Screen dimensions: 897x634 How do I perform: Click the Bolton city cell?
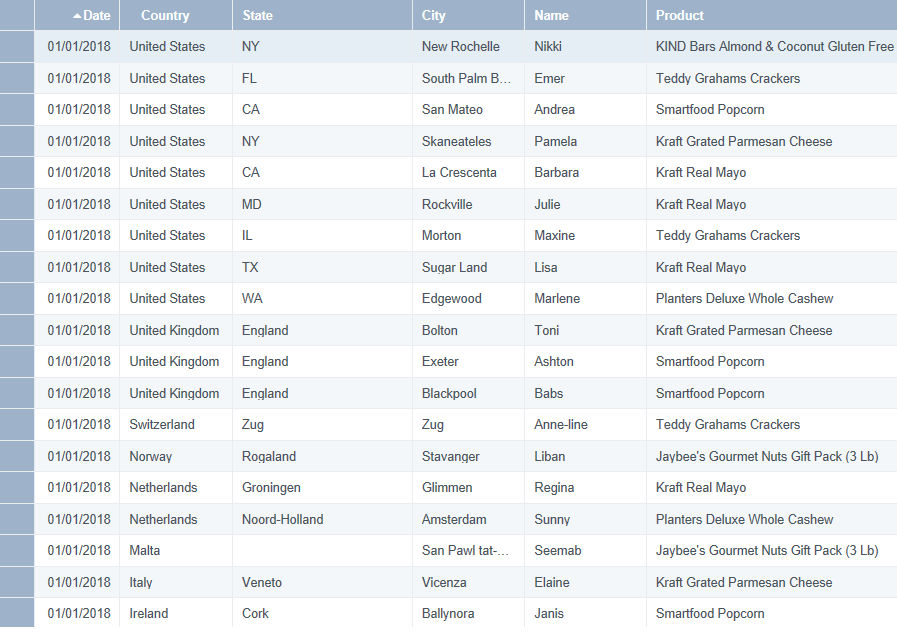(x=469, y=330)
